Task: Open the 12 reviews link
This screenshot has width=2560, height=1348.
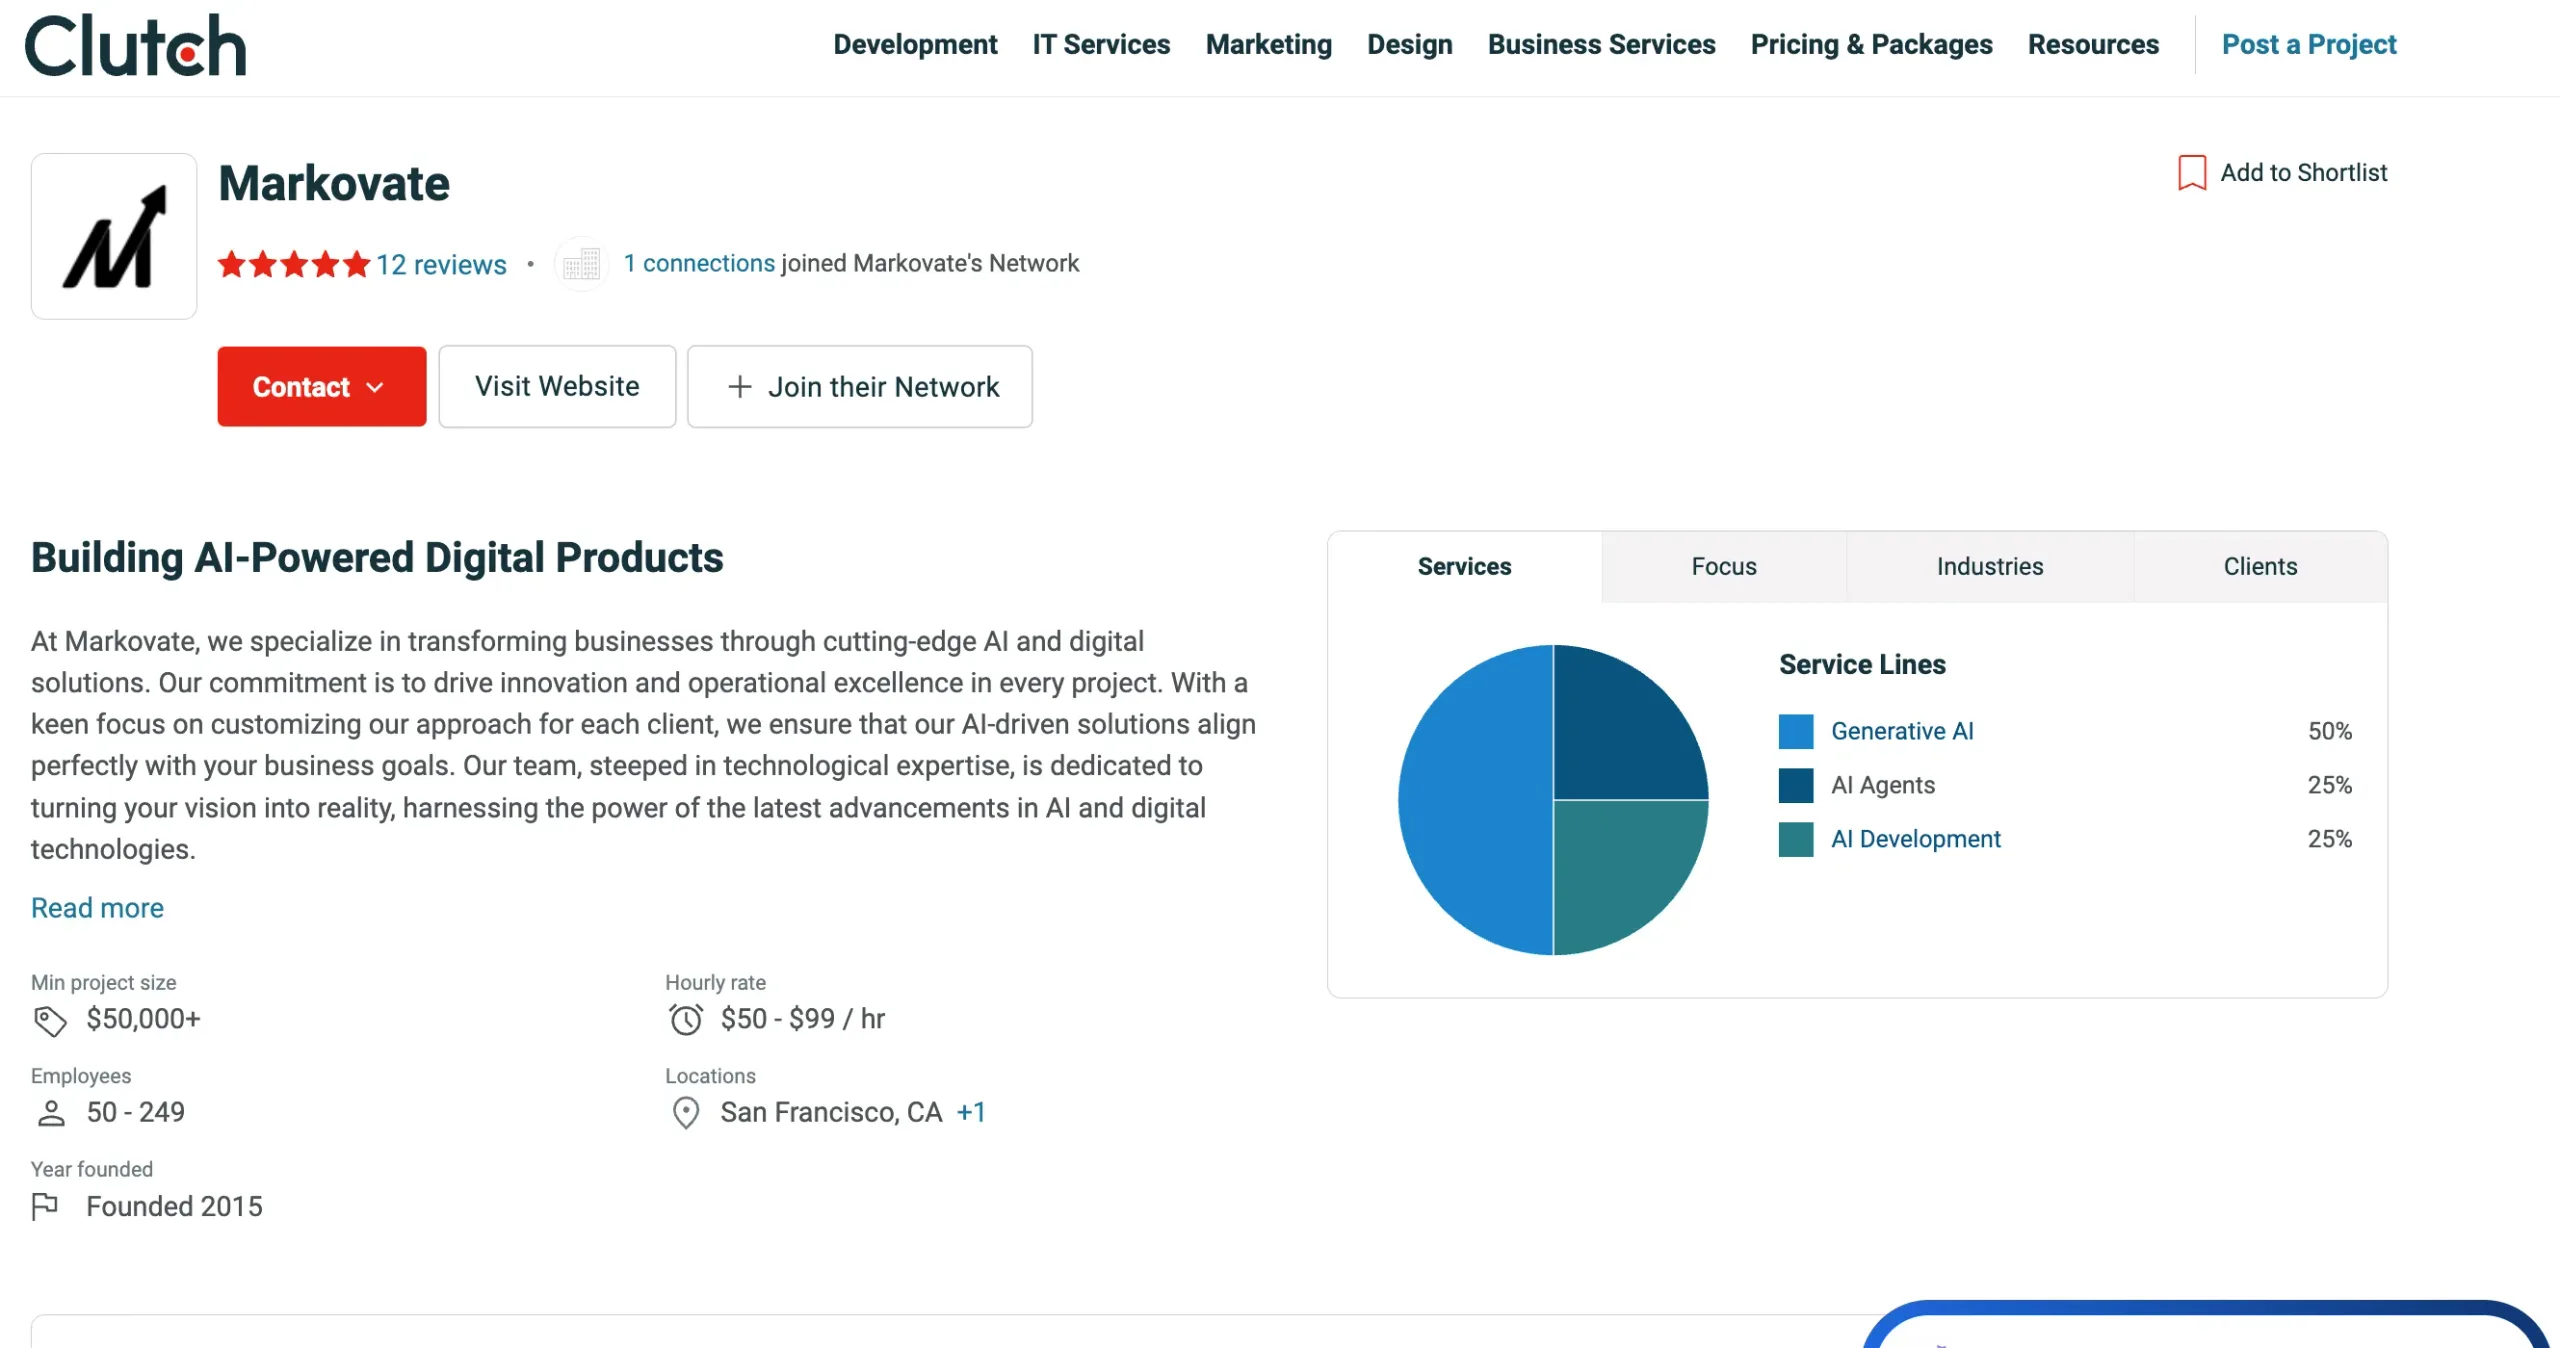Action: (x=440, y=264)
